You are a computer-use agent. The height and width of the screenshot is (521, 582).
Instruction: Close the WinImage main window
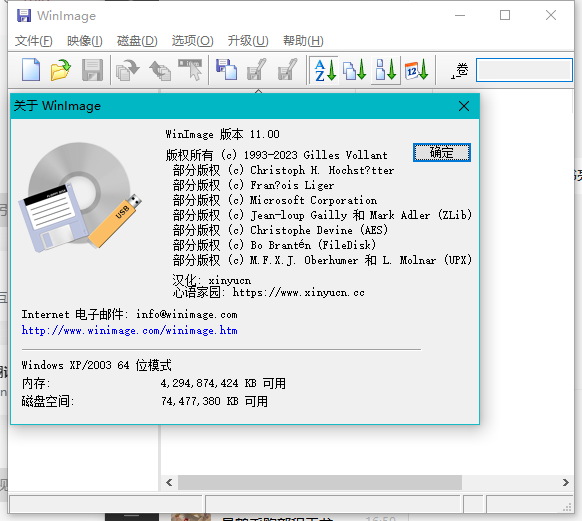click(x=551, y=16)
